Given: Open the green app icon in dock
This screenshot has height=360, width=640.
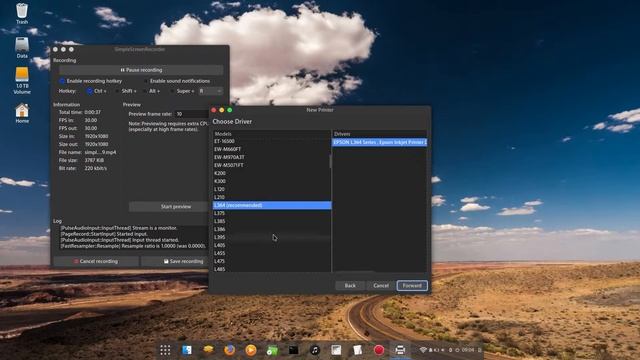Looking at the screenshot, I should [x=272, y=350].
